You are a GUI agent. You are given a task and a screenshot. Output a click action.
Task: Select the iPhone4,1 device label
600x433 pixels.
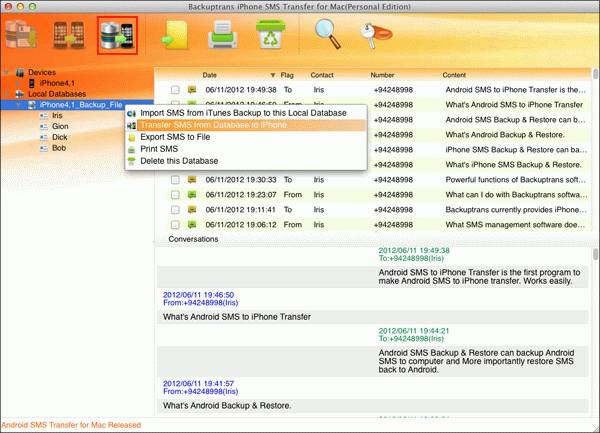(x=57, y=83)
